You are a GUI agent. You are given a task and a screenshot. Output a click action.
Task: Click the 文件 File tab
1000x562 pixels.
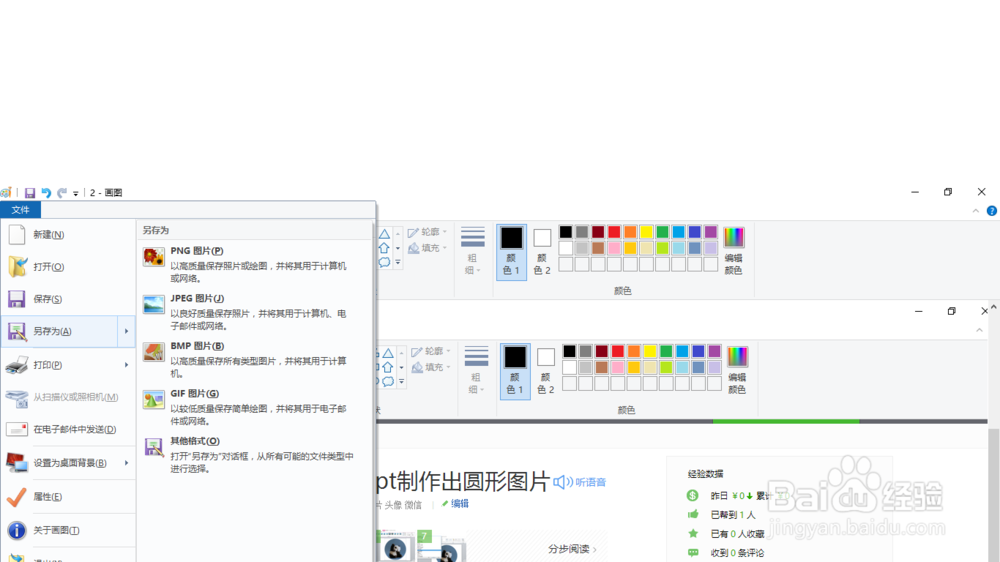(x=20, y=210)
